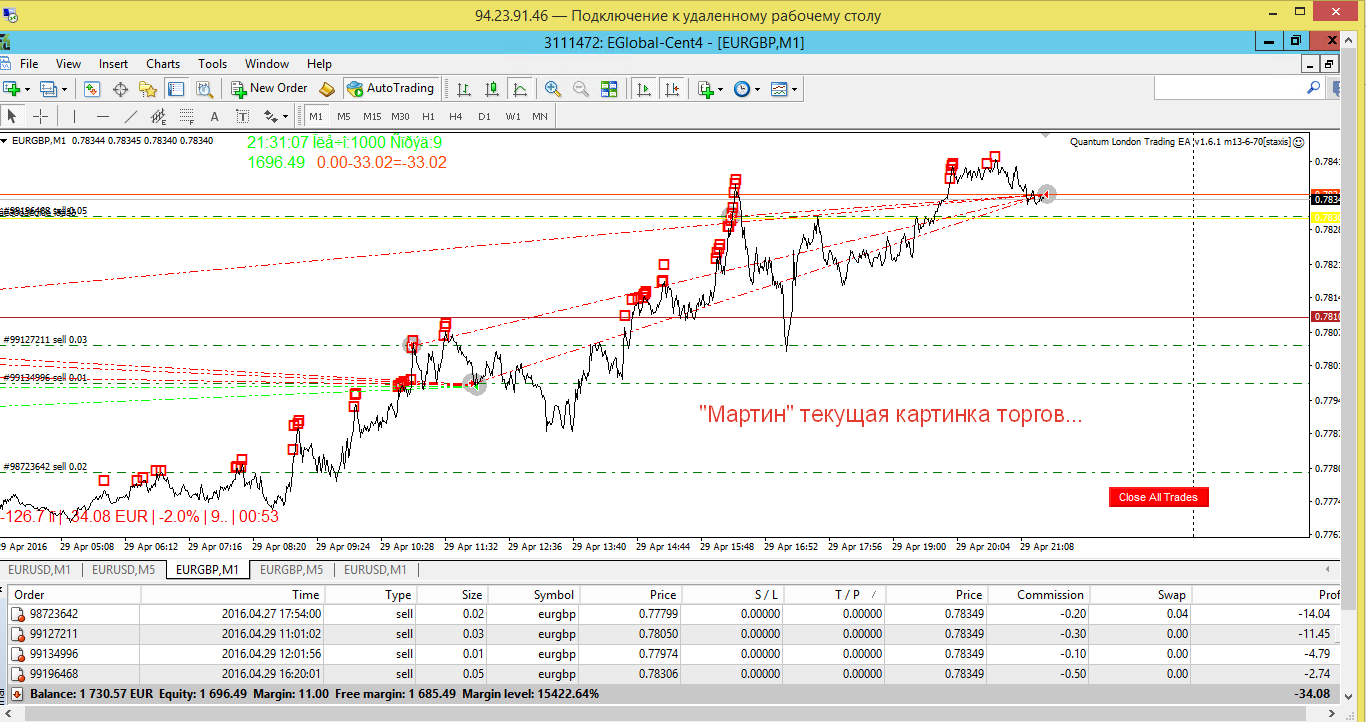Open the Templates icon

pos(780,89)
